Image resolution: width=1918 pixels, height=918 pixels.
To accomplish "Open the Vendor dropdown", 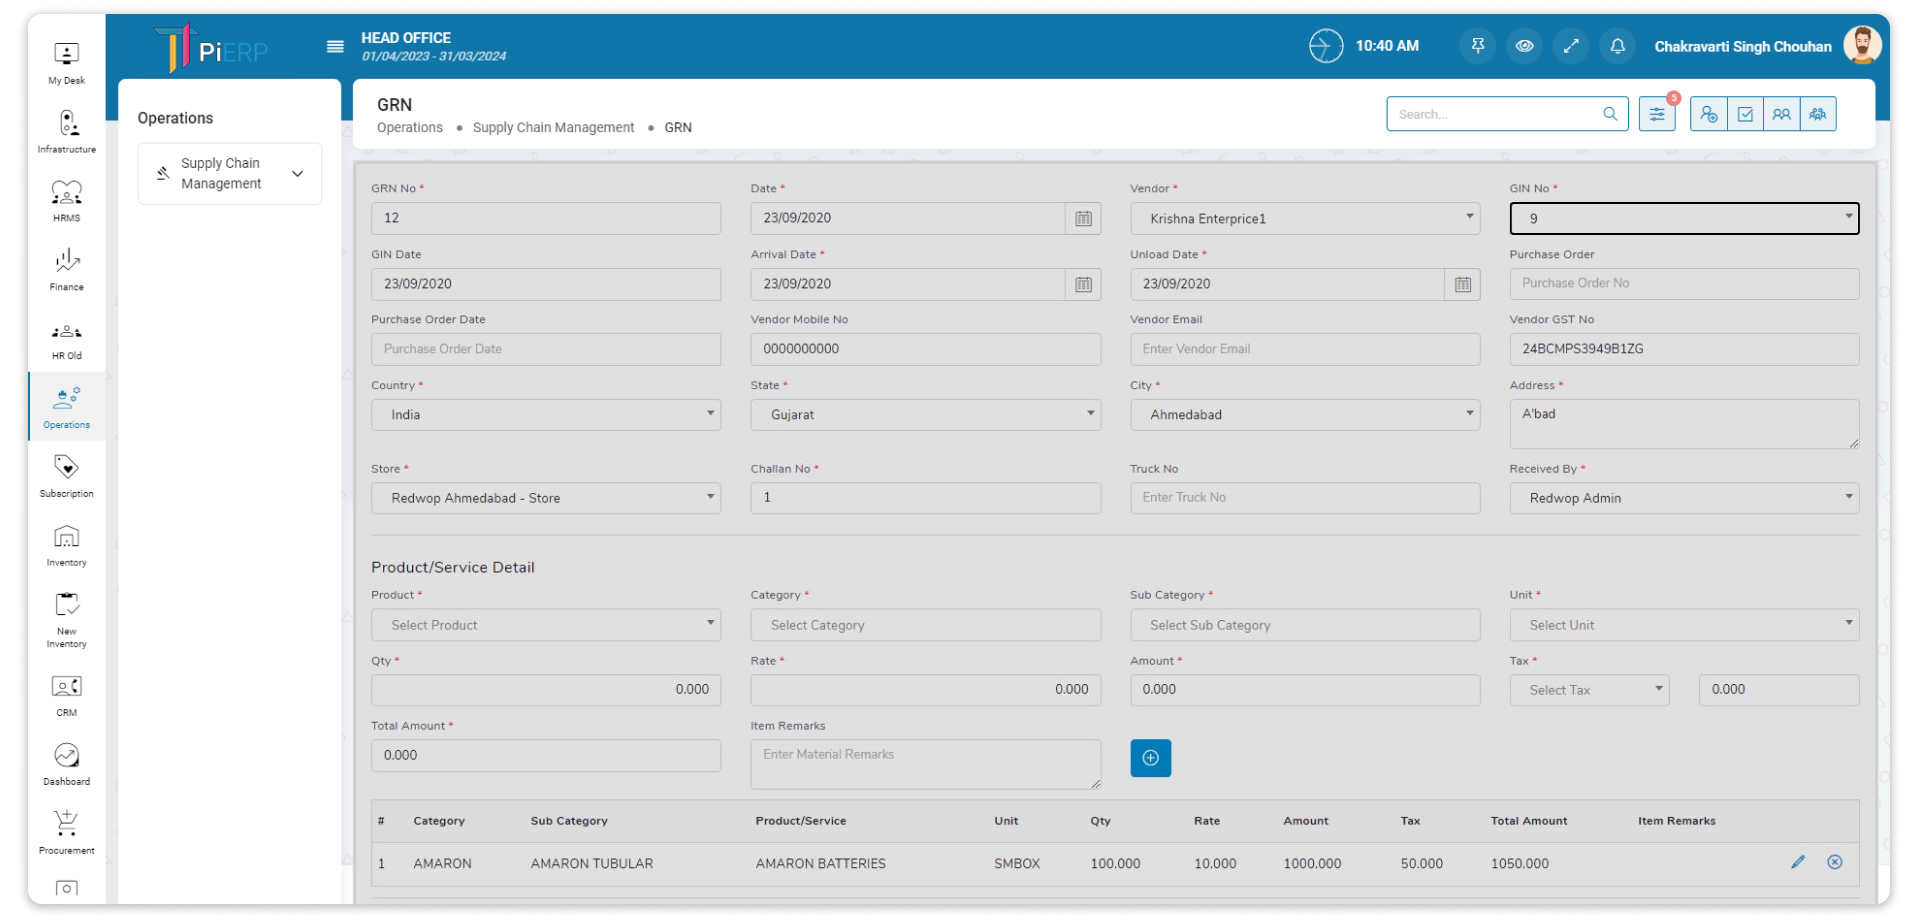I will (x=1305, y=219).
